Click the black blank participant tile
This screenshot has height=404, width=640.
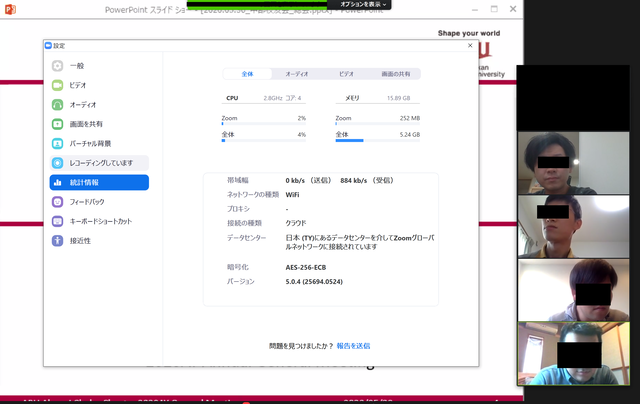pyautogui.click(x=573, y=98)
